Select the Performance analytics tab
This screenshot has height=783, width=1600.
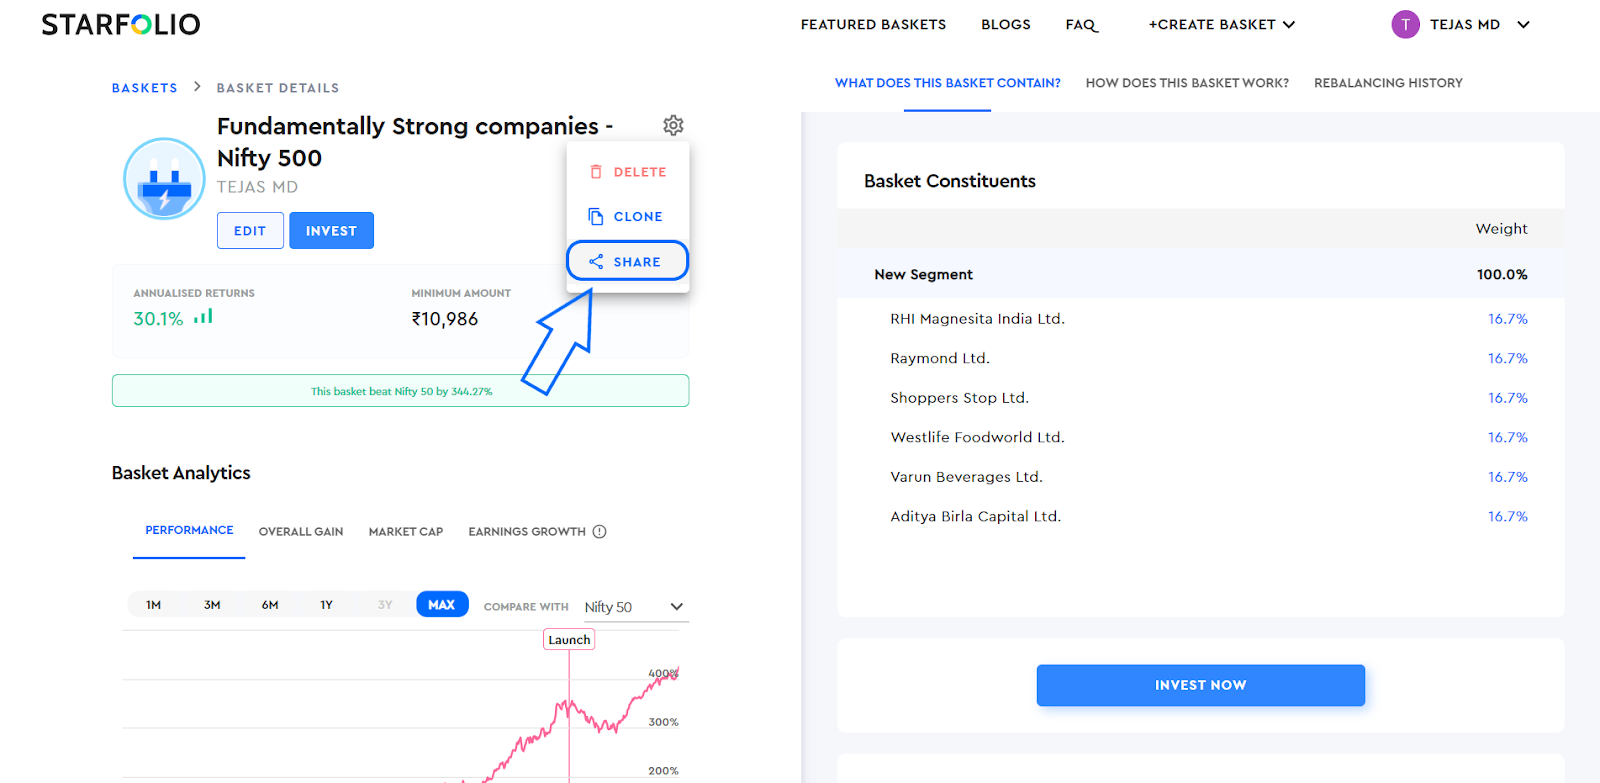pos(189,531)
